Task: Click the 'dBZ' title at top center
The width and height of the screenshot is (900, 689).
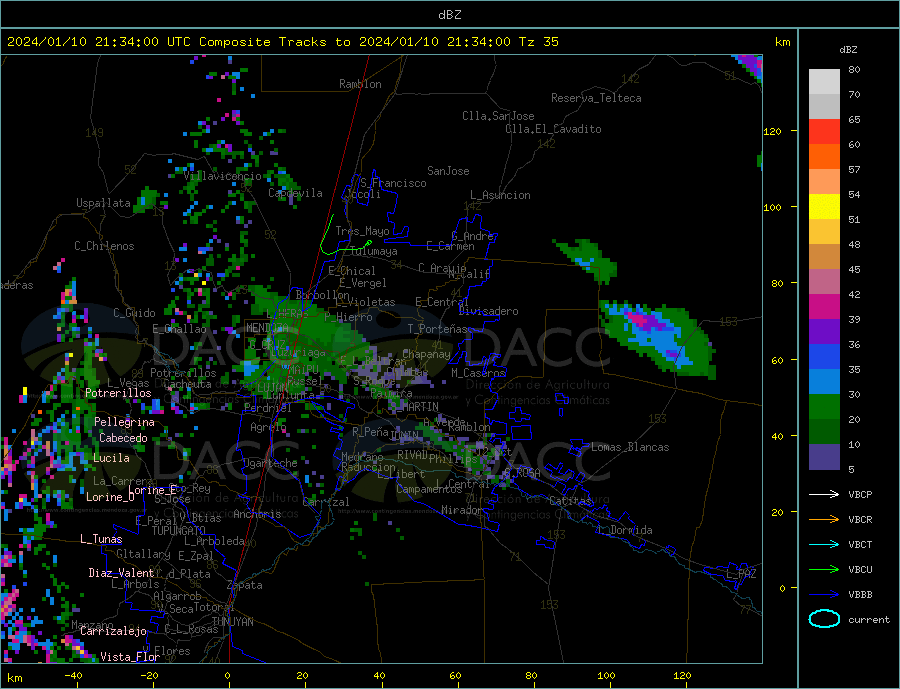Action: [x=449, y=15]
